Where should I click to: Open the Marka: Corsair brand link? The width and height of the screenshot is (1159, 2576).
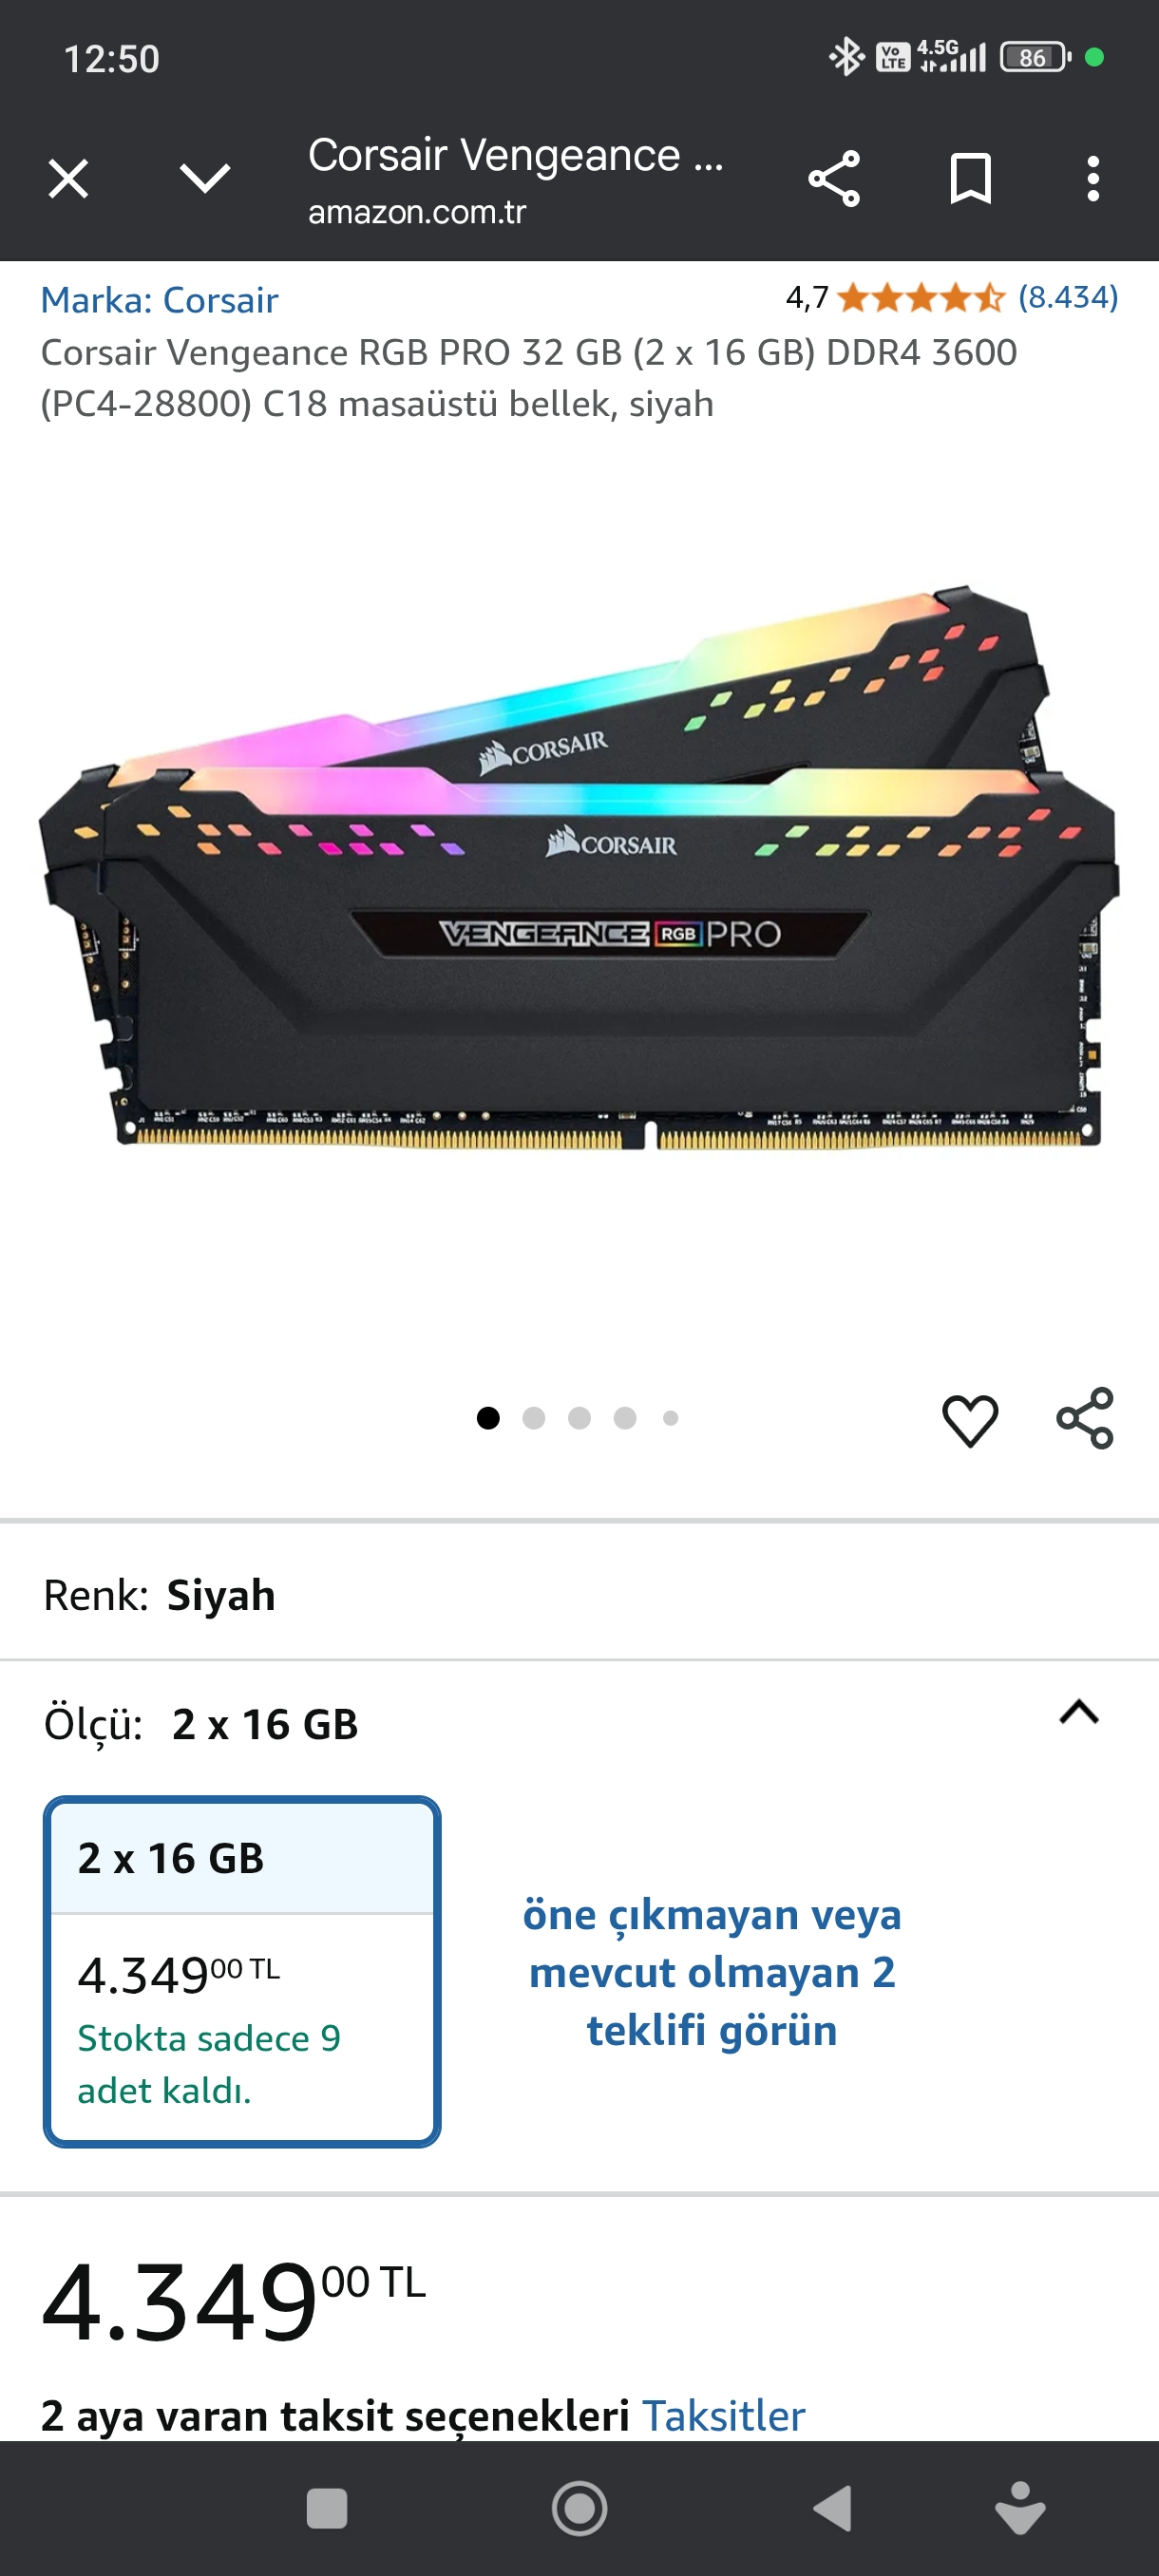pyautogui.click(x=159, y=300)
